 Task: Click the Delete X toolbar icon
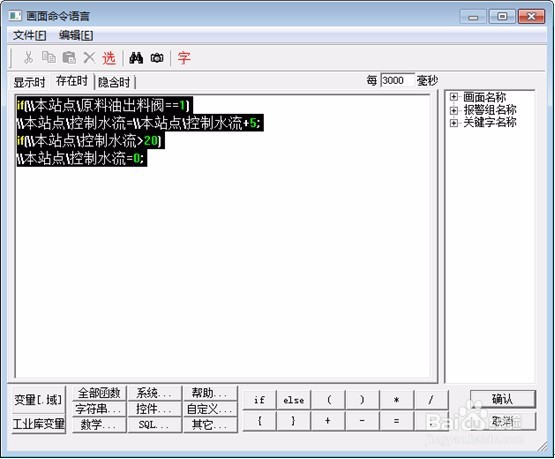(x=89, y=57)
